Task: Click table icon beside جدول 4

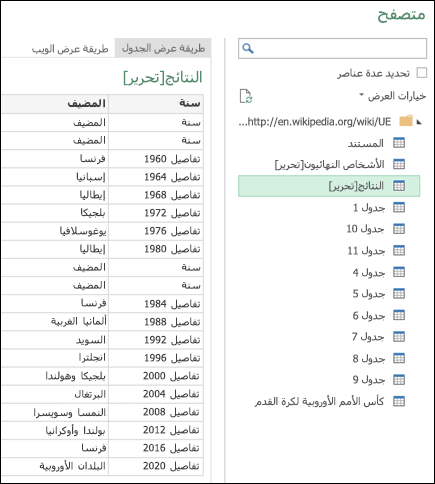Action: click(399, 272)
